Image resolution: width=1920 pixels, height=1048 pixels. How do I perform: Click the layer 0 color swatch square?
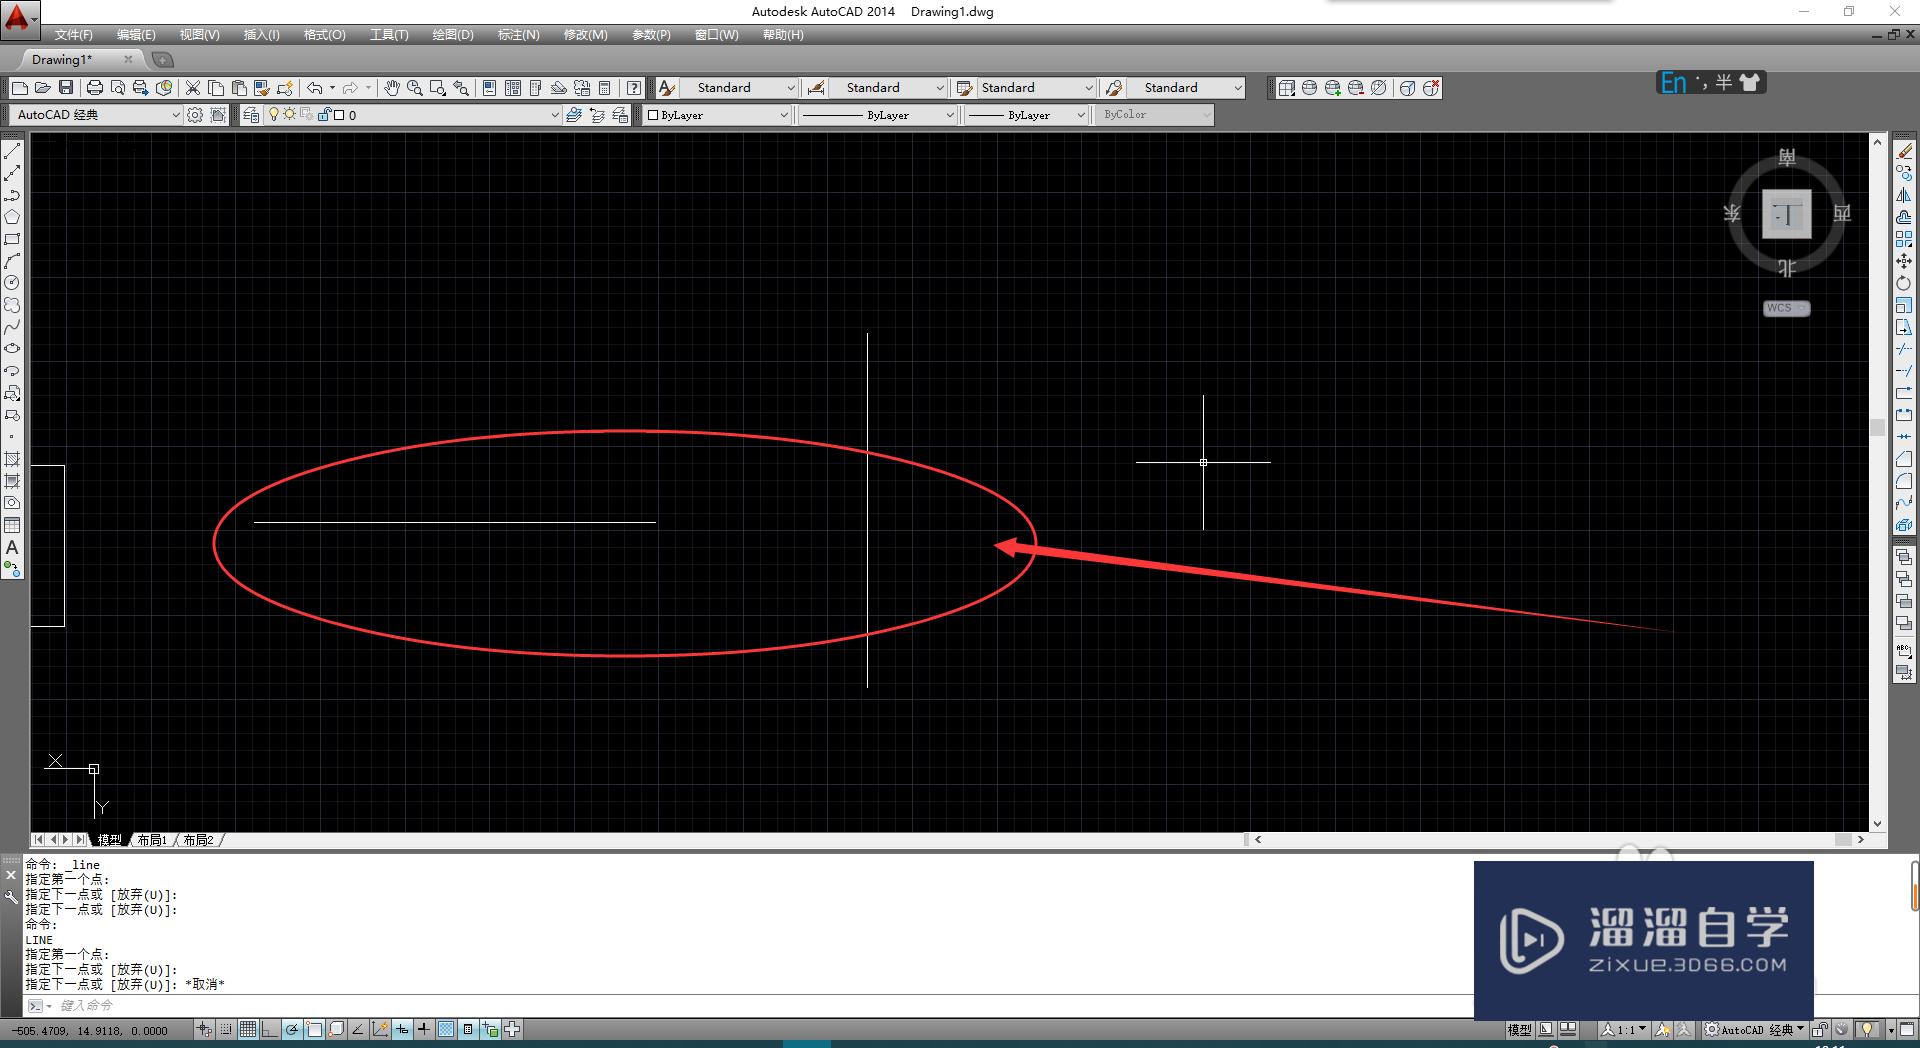(x=339, y=115)
